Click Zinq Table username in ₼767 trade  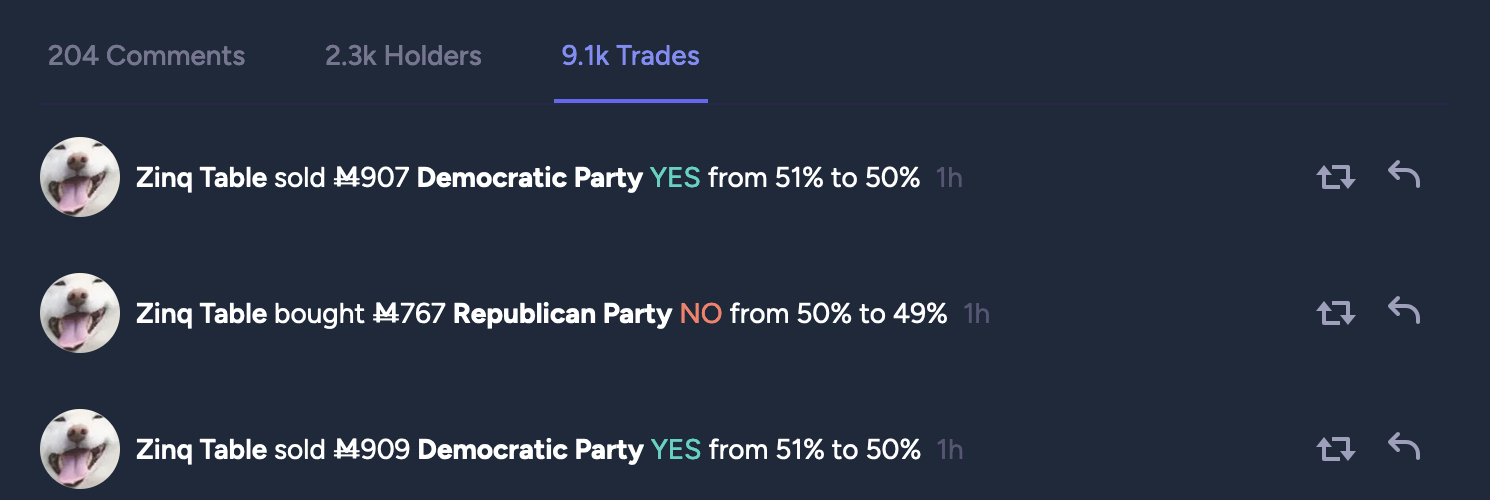(201, 314)
